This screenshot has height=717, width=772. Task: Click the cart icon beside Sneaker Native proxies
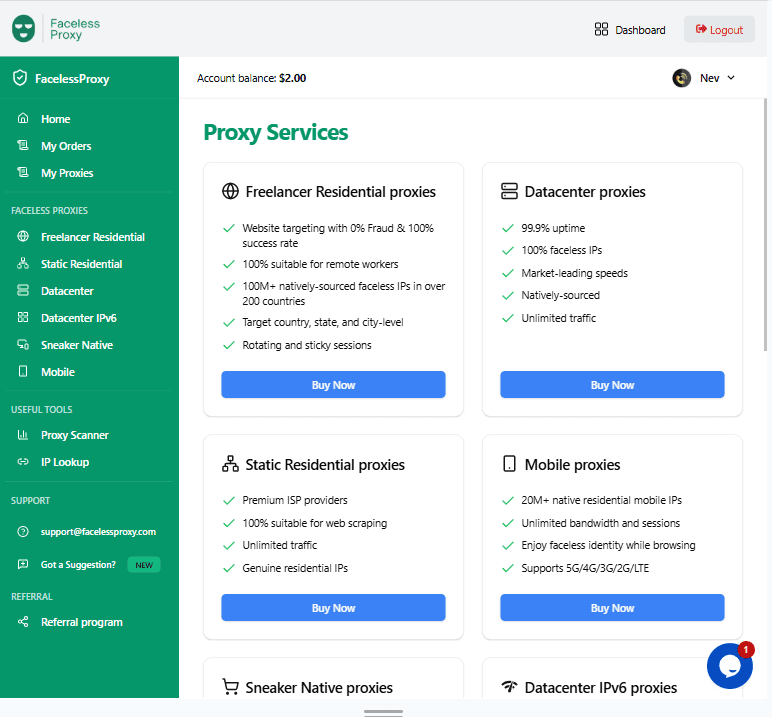coord(230,687)
